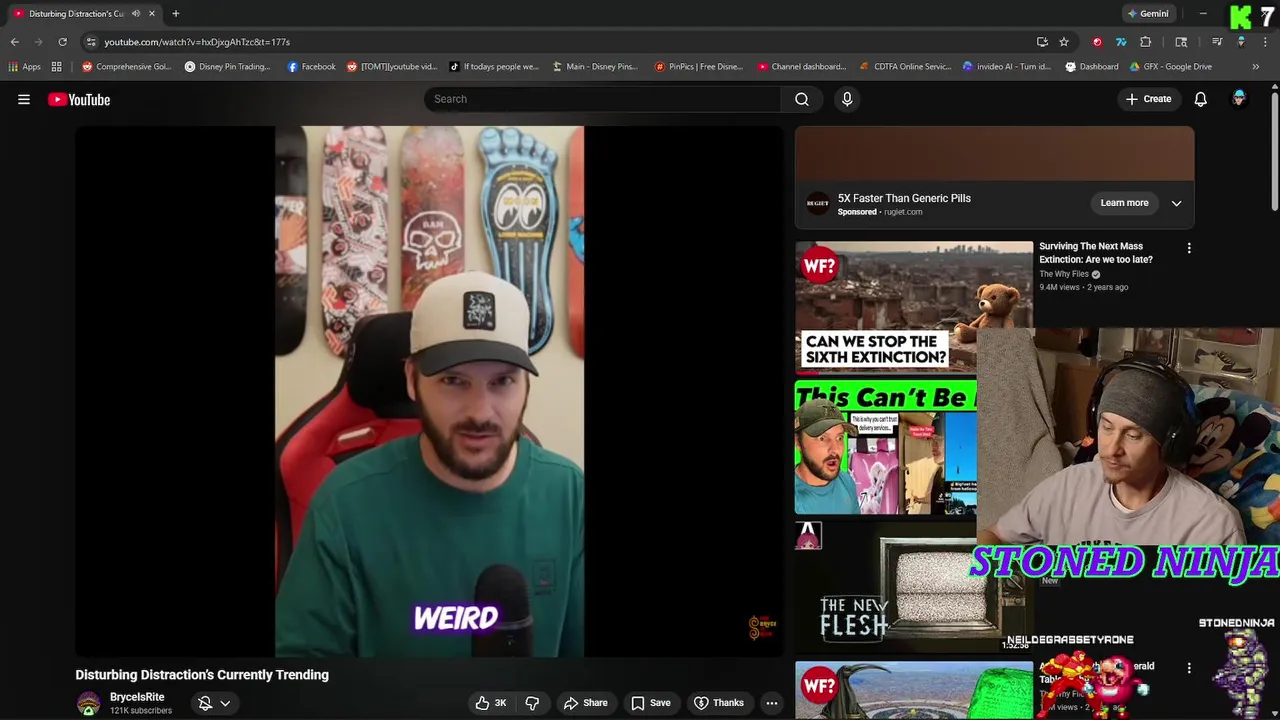Viewport: 1280px width, 720px height.
Task: Save the video to a playlist
Action: 651,703
